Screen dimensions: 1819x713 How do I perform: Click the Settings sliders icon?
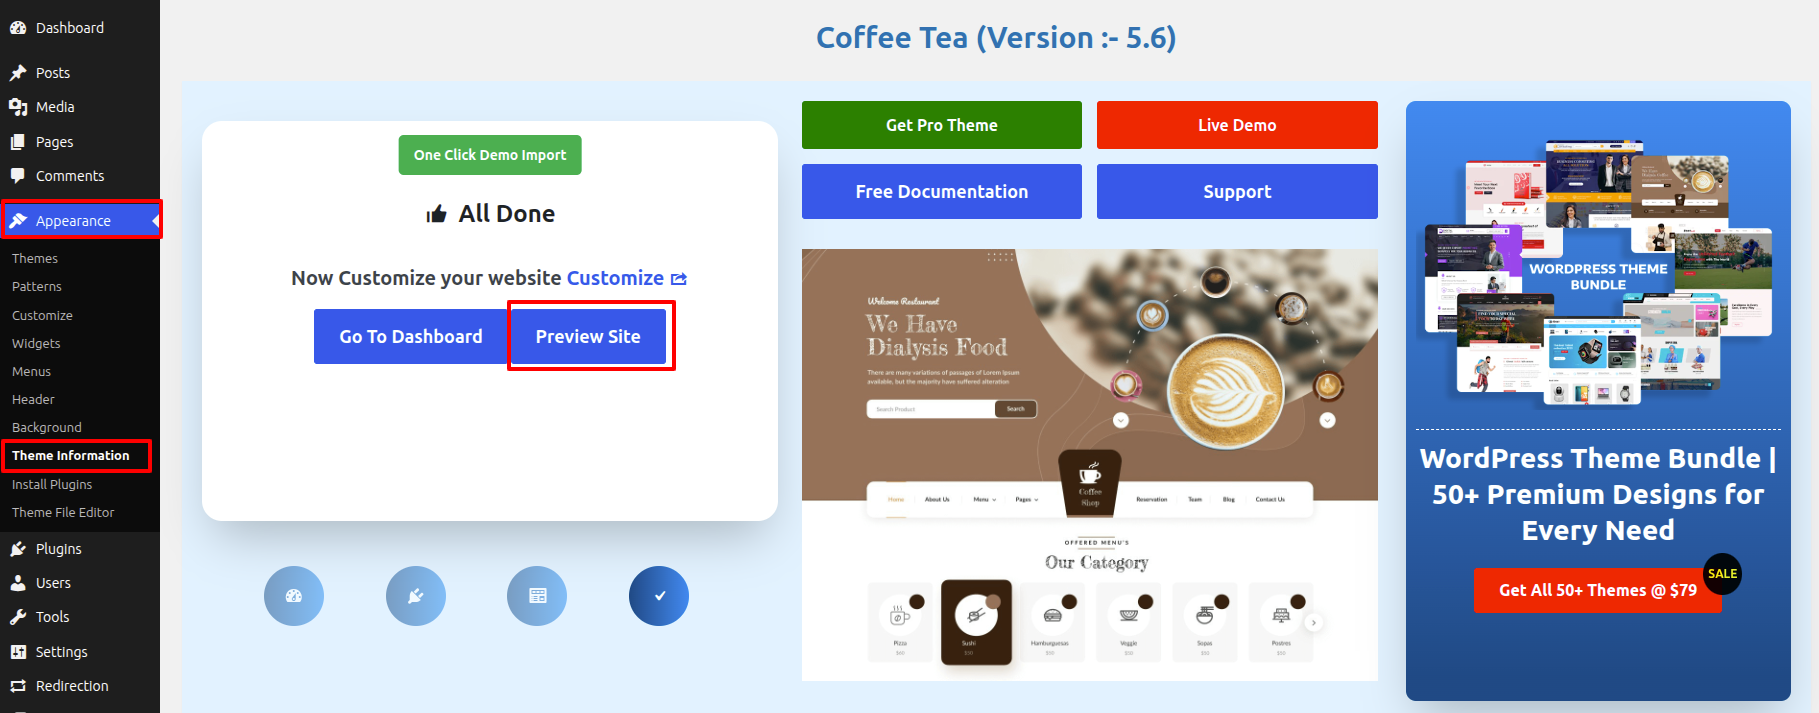tap(18, 652)
